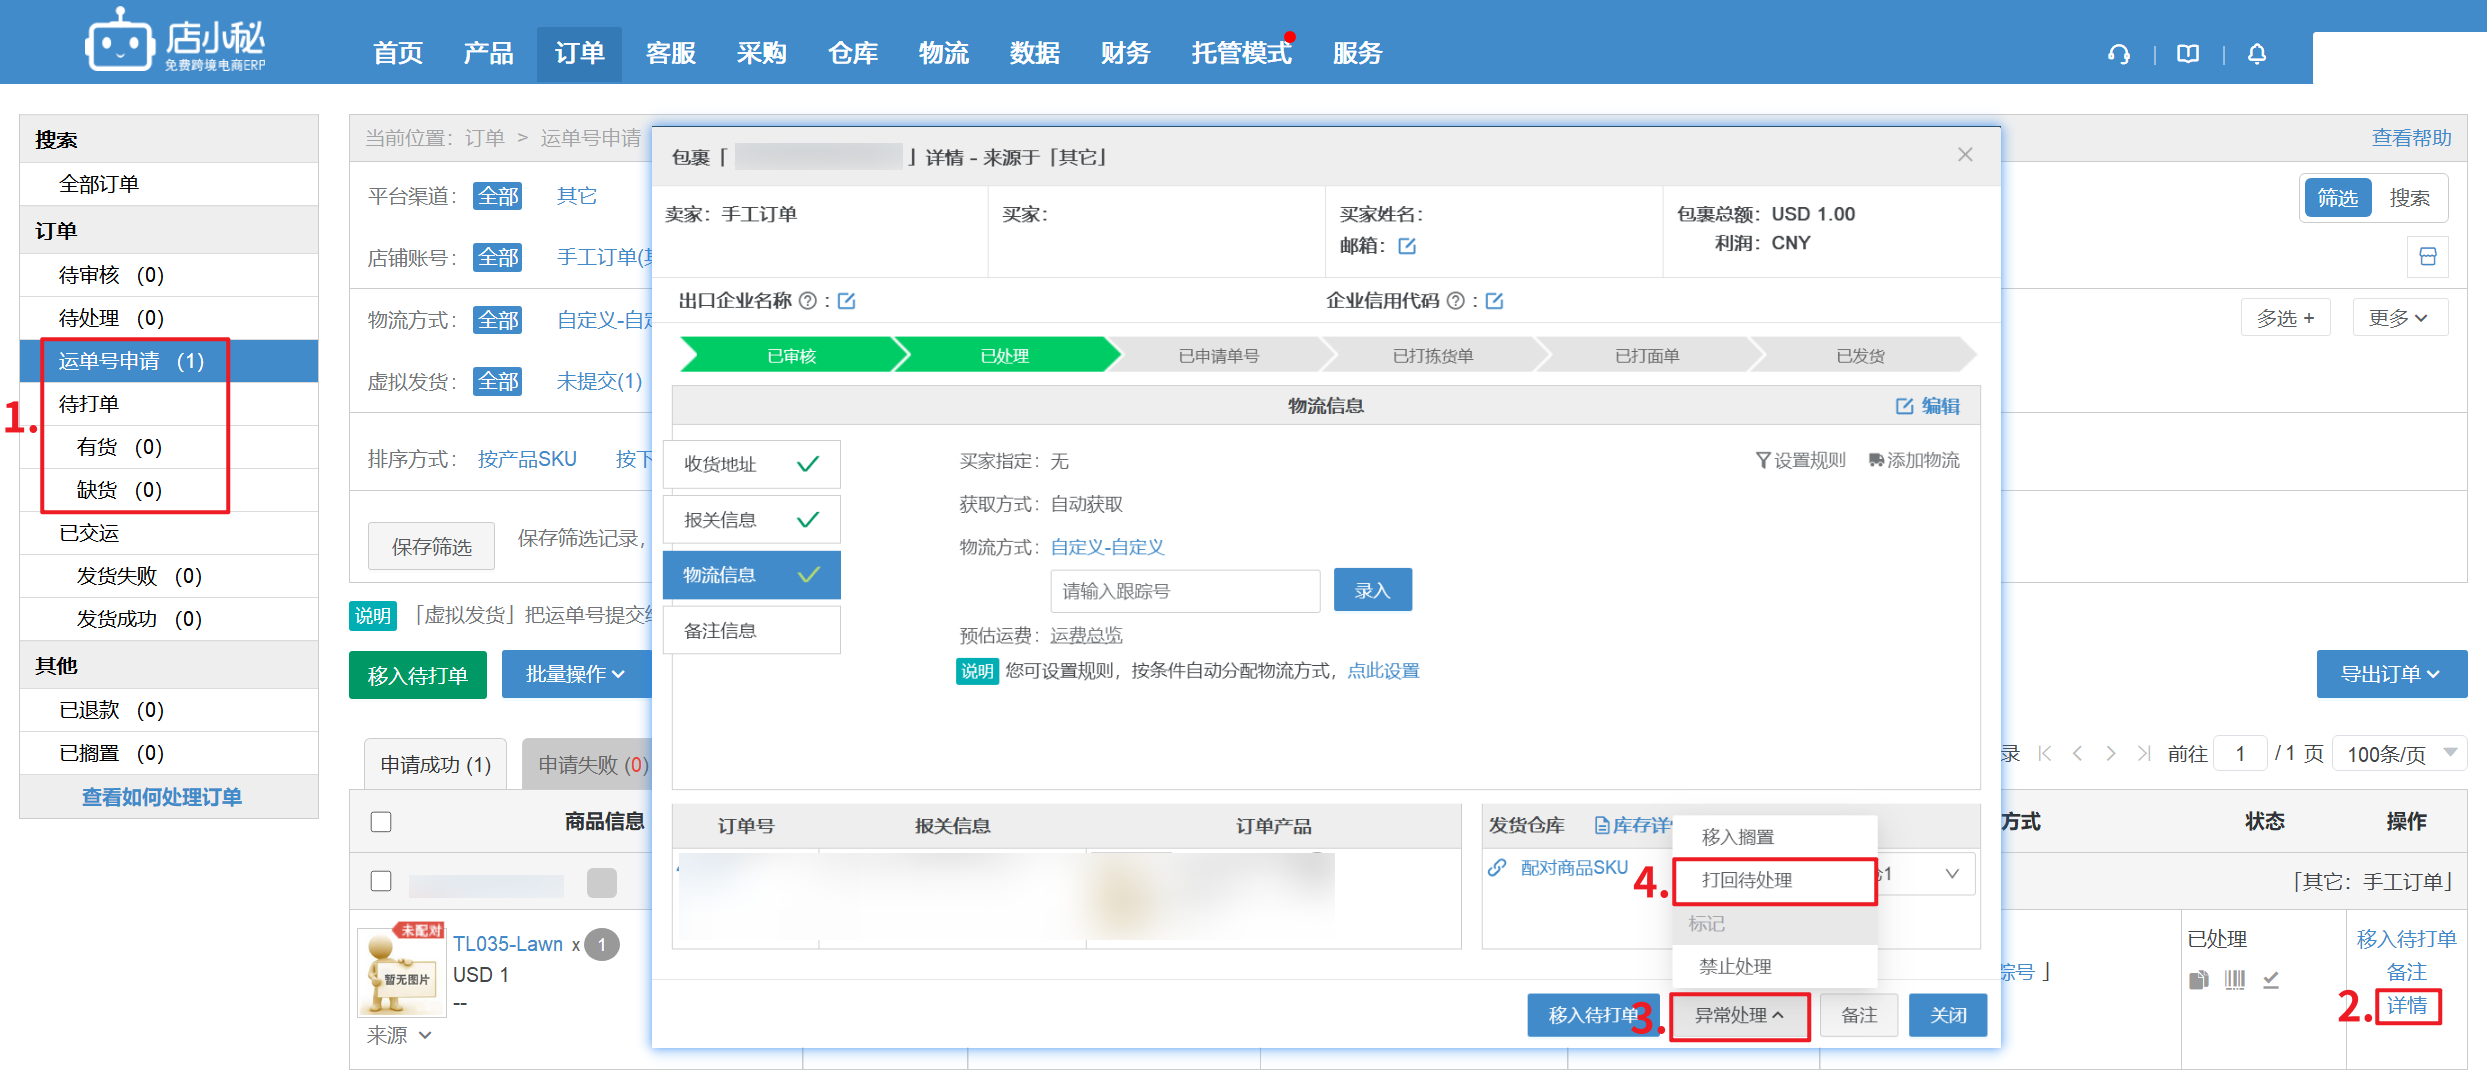Image resolution: width=2487 pixels, height=1077 pixels.
Task: Click the 点此设置 link
Action: pyautogui.click(x=1383, y=671)
